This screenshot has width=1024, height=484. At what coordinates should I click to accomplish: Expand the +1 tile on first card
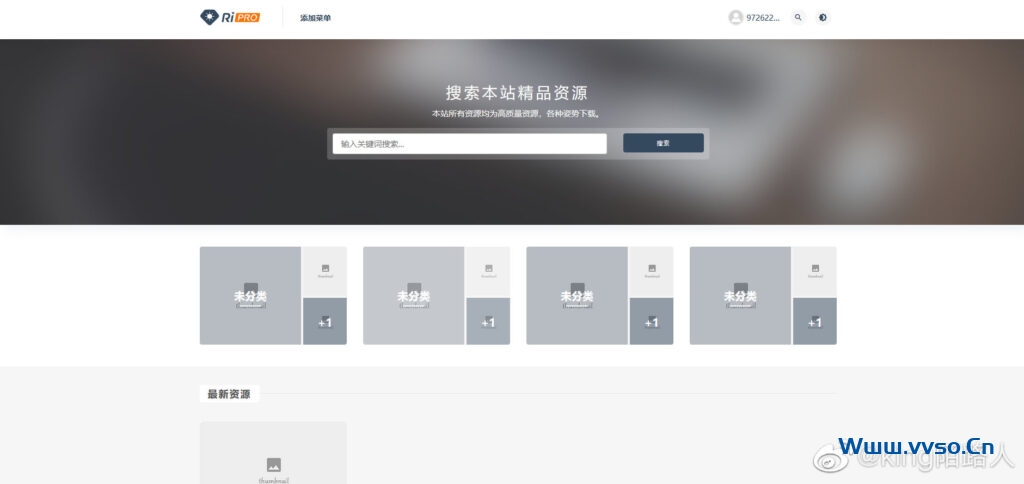click(325, 321)
